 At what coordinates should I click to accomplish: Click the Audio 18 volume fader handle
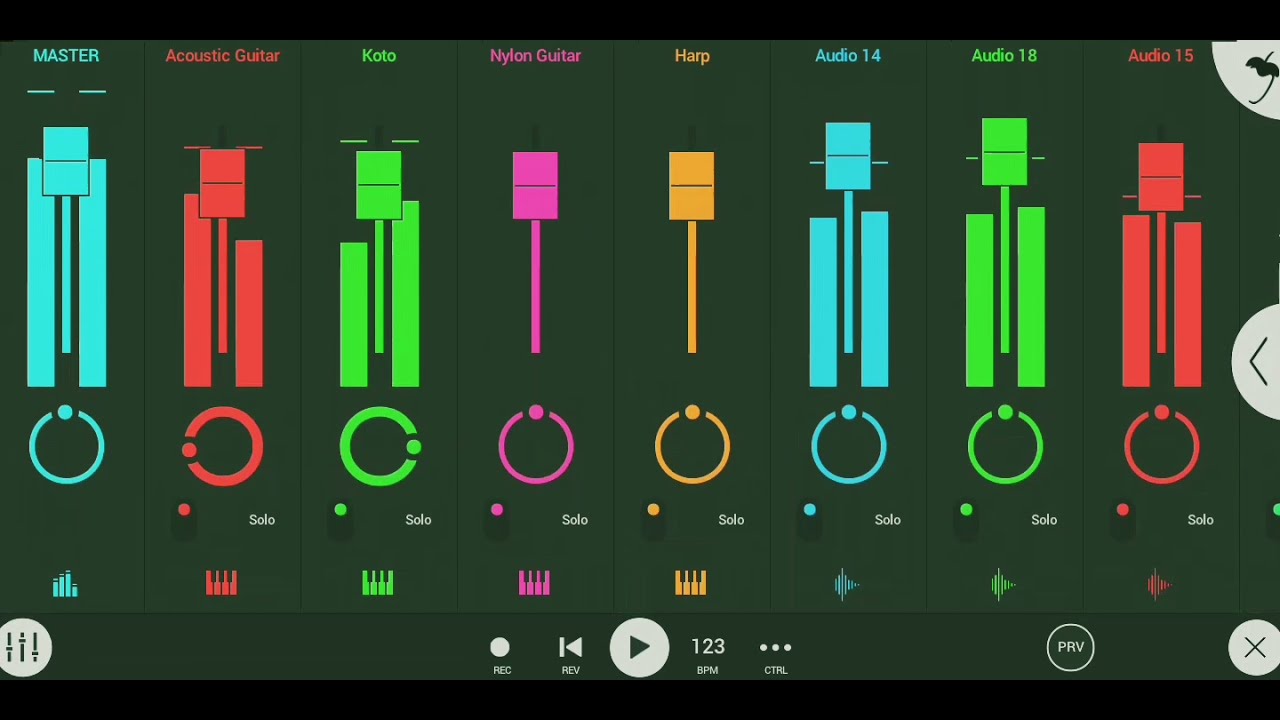point(1004,152)
